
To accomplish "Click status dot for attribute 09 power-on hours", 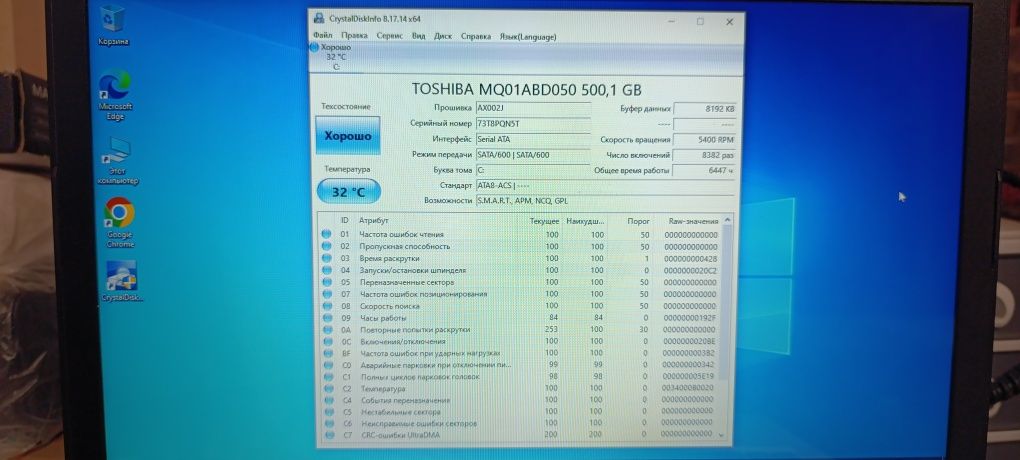I will tap(327, 318).
